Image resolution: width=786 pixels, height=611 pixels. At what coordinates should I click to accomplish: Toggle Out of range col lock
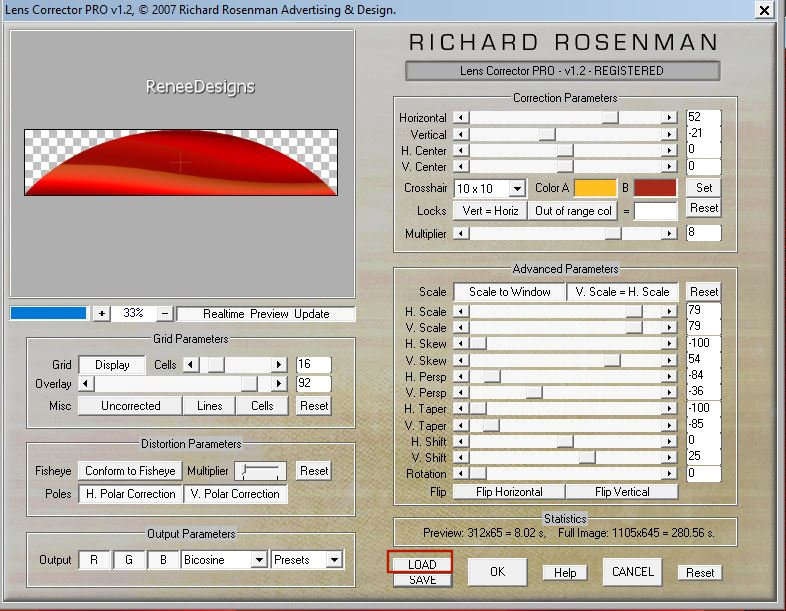click(573, 211)
